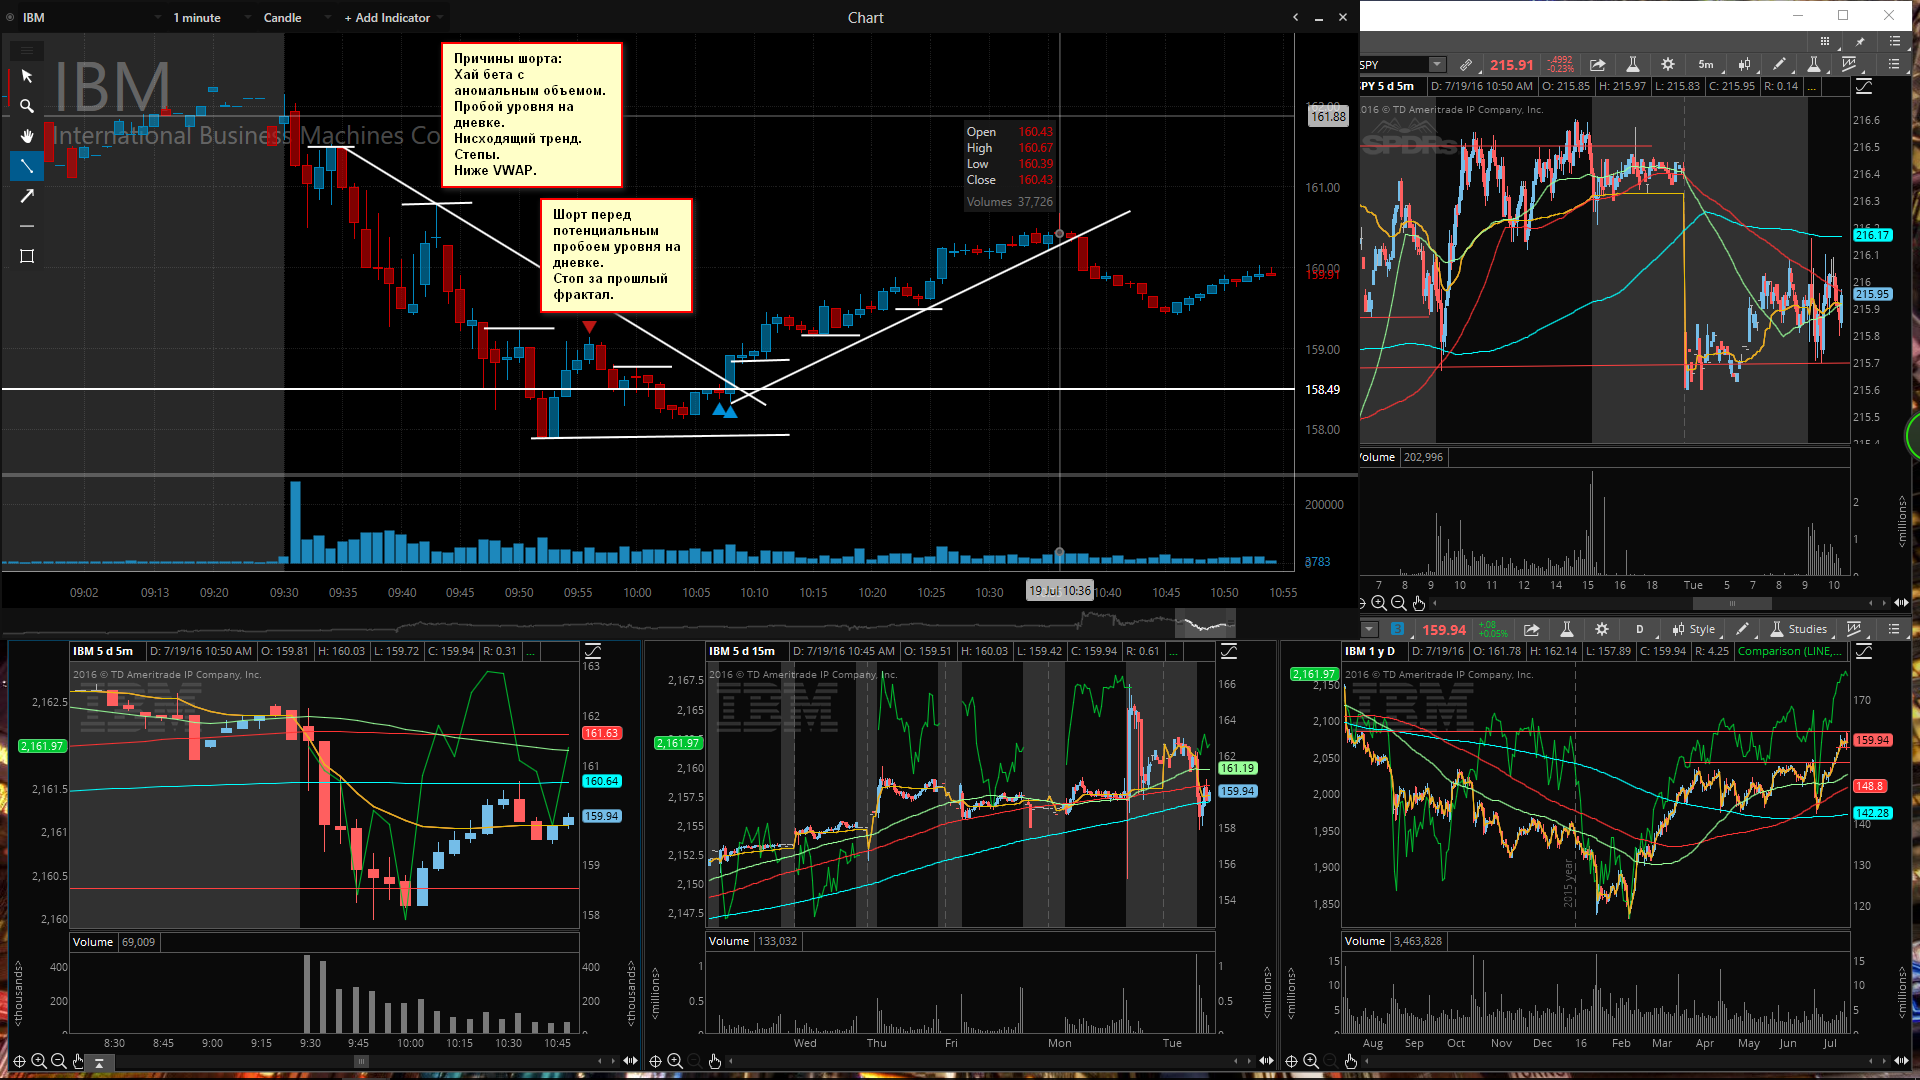
Task: Click the share icon on daily toolbar
Action: (1531, 629)
